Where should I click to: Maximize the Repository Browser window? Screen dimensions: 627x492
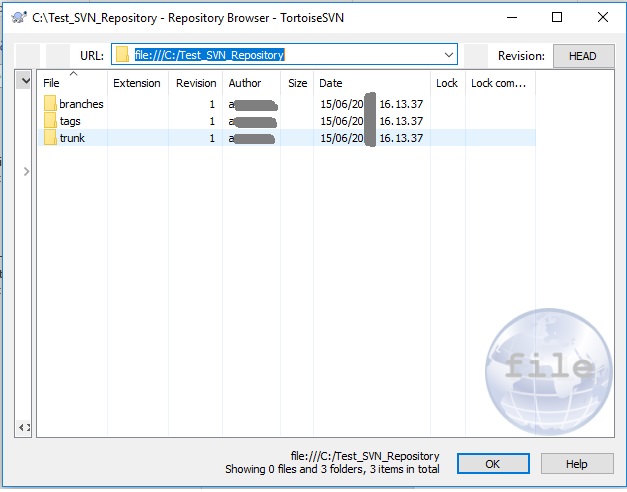tap(557, 17)
